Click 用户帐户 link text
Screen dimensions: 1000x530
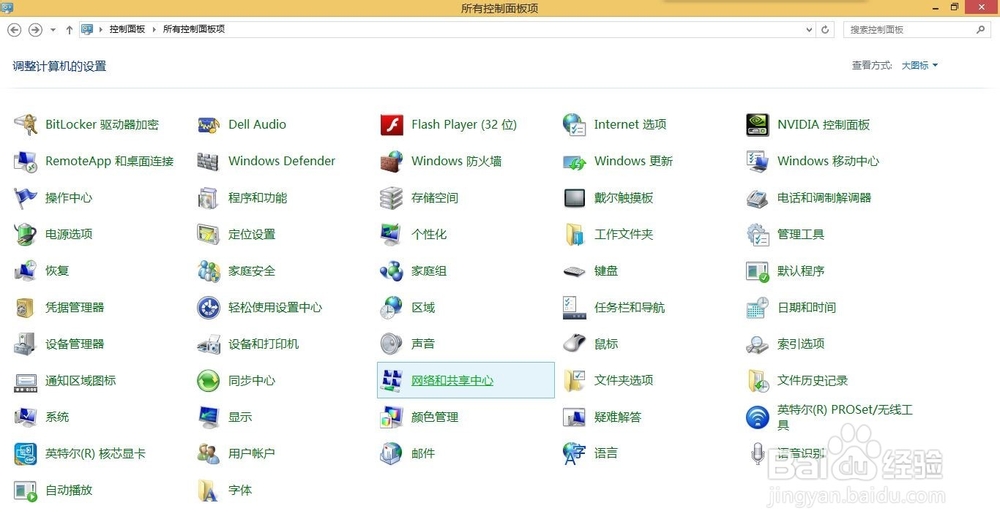252,453
